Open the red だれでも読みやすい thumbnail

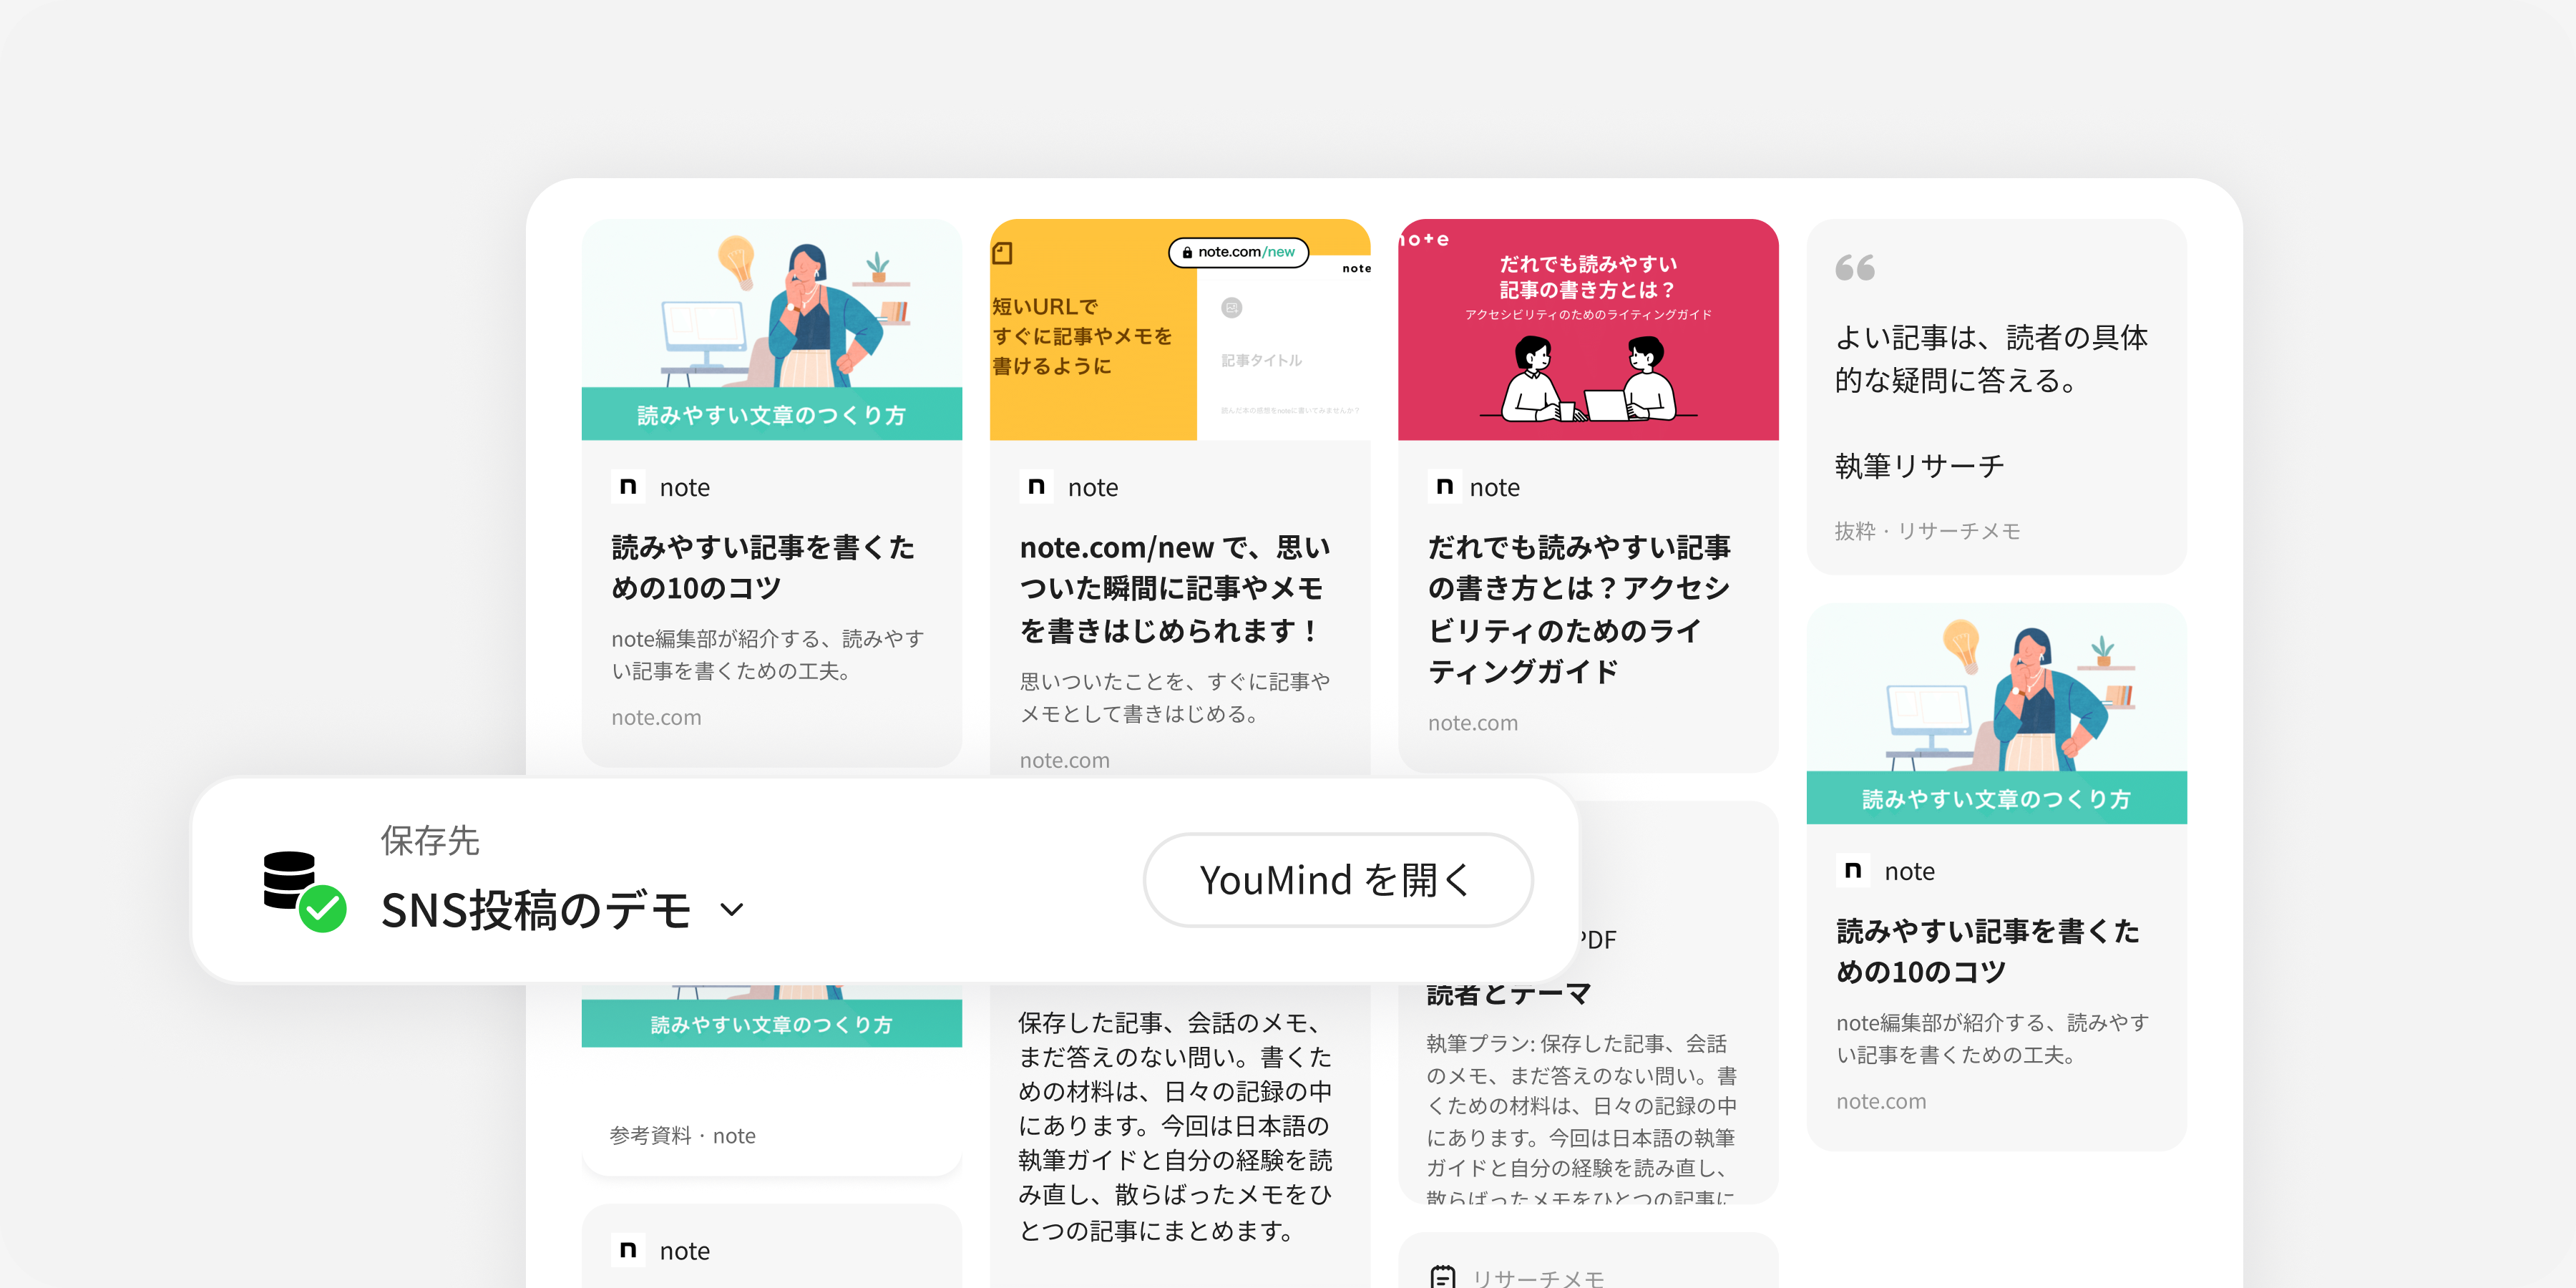(1588, 329)
